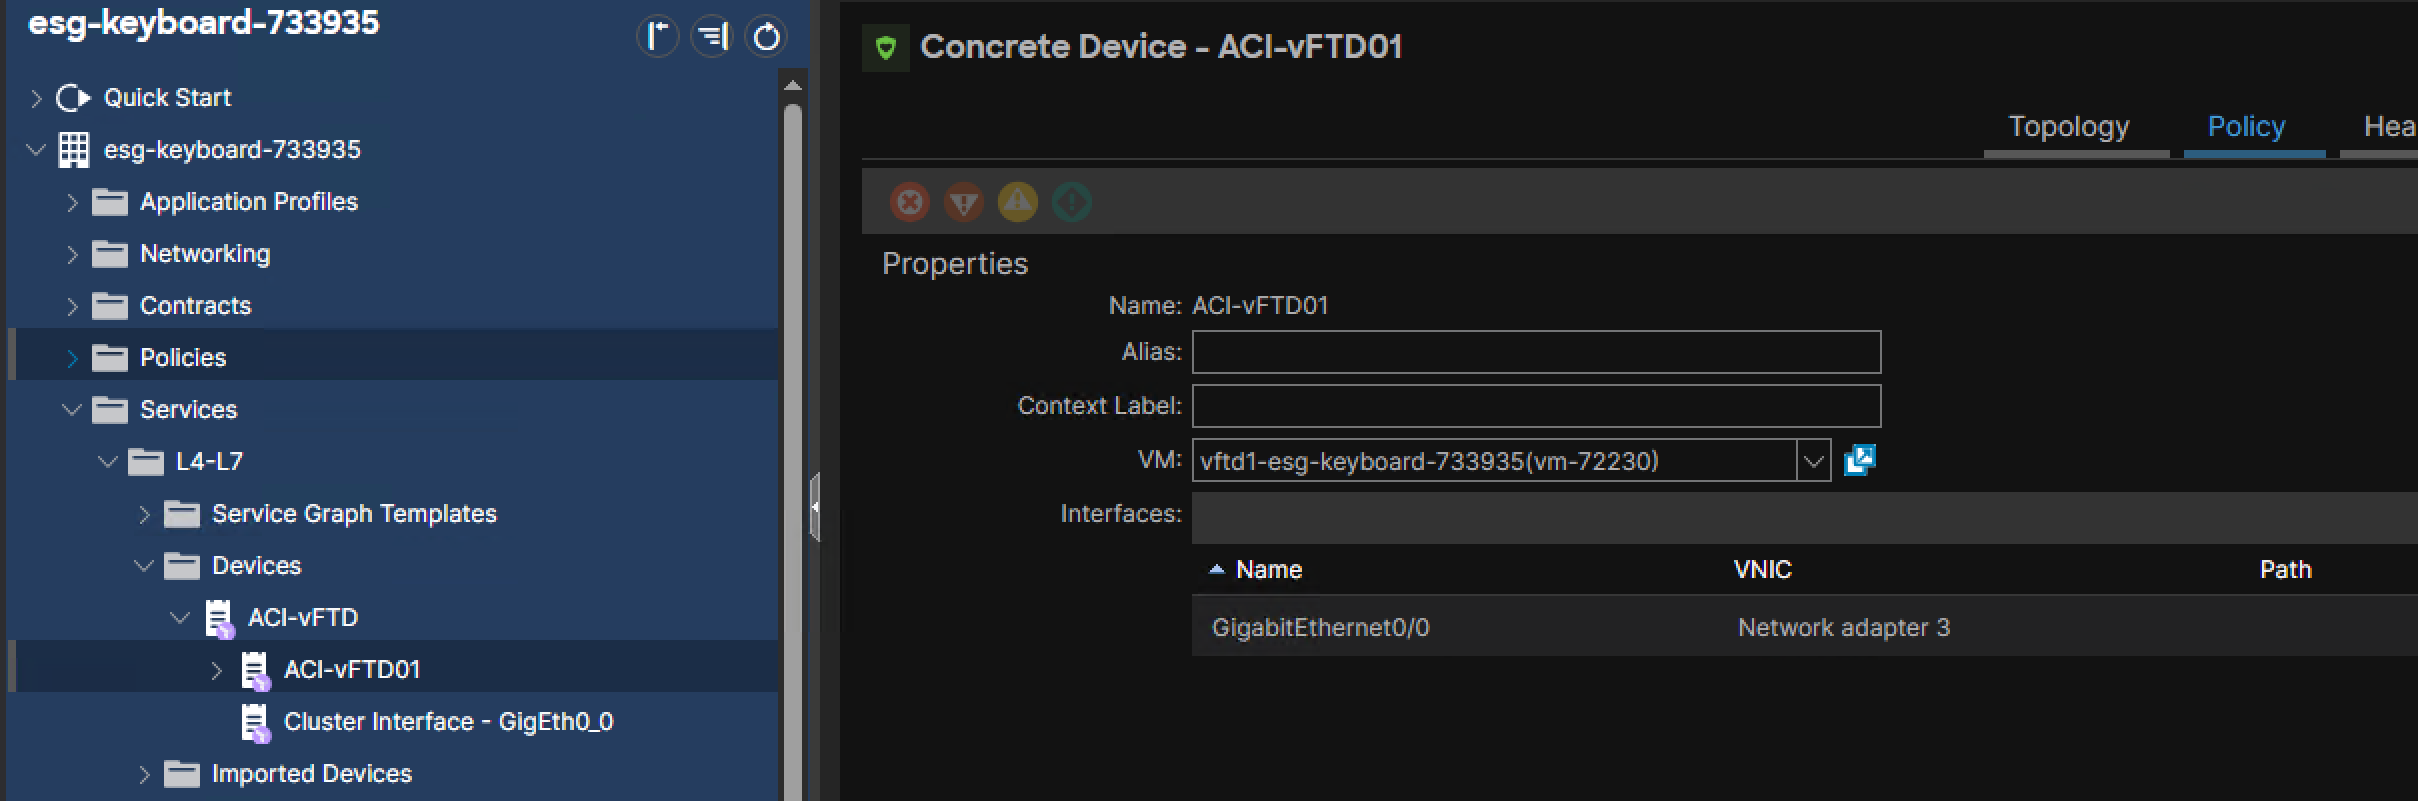Open the VM popup icon beside the dropdown
Image resolution: width=2418 pixels, height=801 pixels.
pyautogui.click(x=1859, y=460)
